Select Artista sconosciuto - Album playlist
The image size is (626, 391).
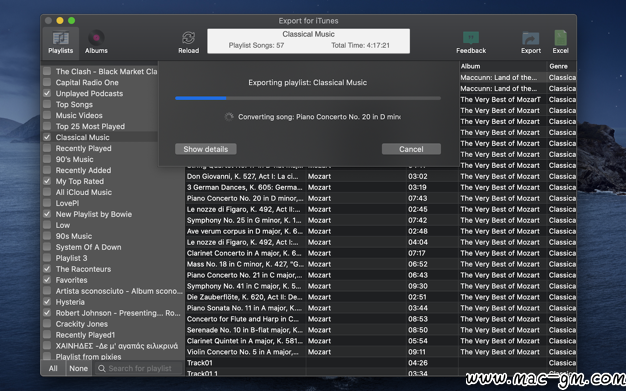(x=119, y=291)
